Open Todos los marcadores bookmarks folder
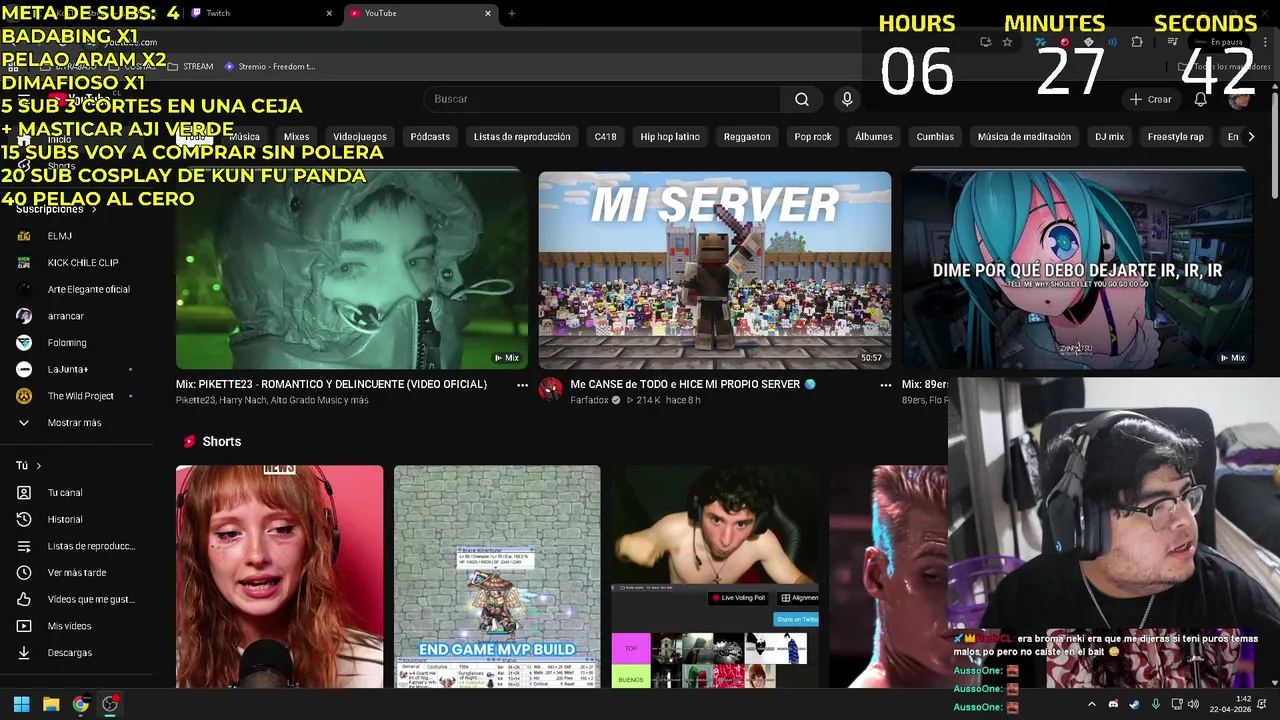 pyautogui.click(x=1225, y=67)
